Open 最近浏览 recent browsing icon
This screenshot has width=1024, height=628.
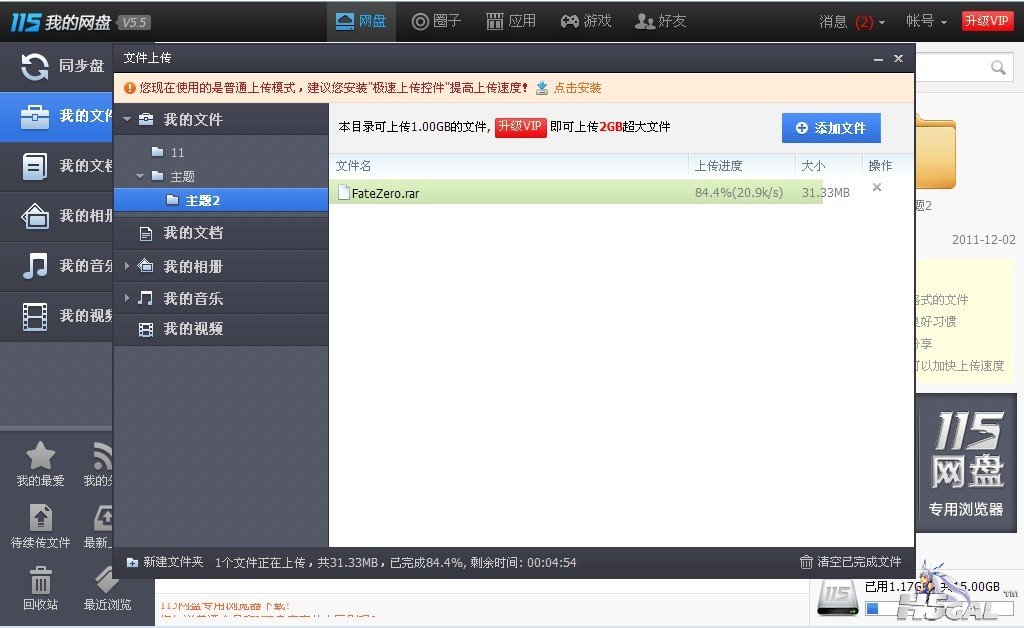pyautogui.click(x=107, y=580)
